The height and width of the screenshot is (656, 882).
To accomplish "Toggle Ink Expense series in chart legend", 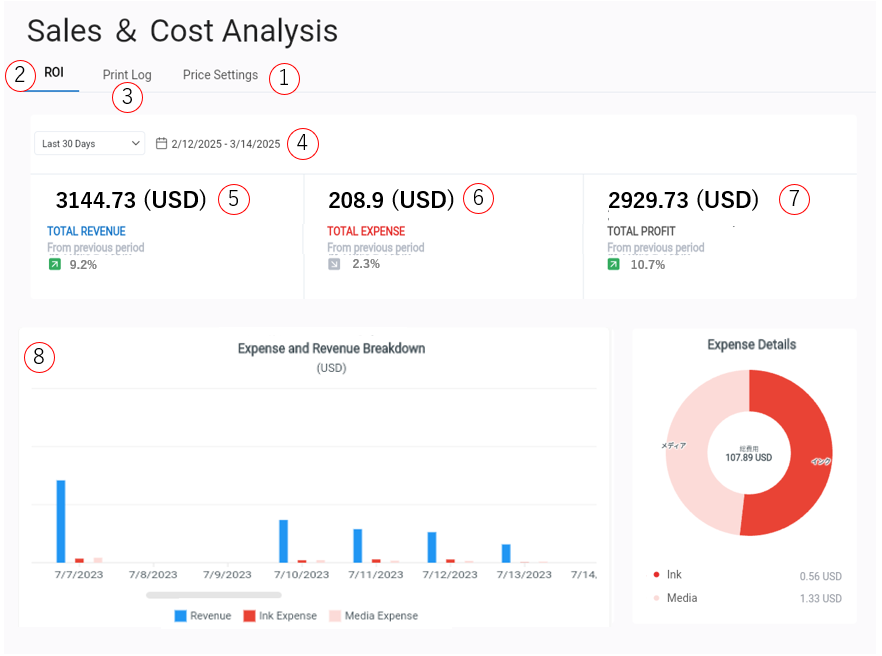I will 280,616.
